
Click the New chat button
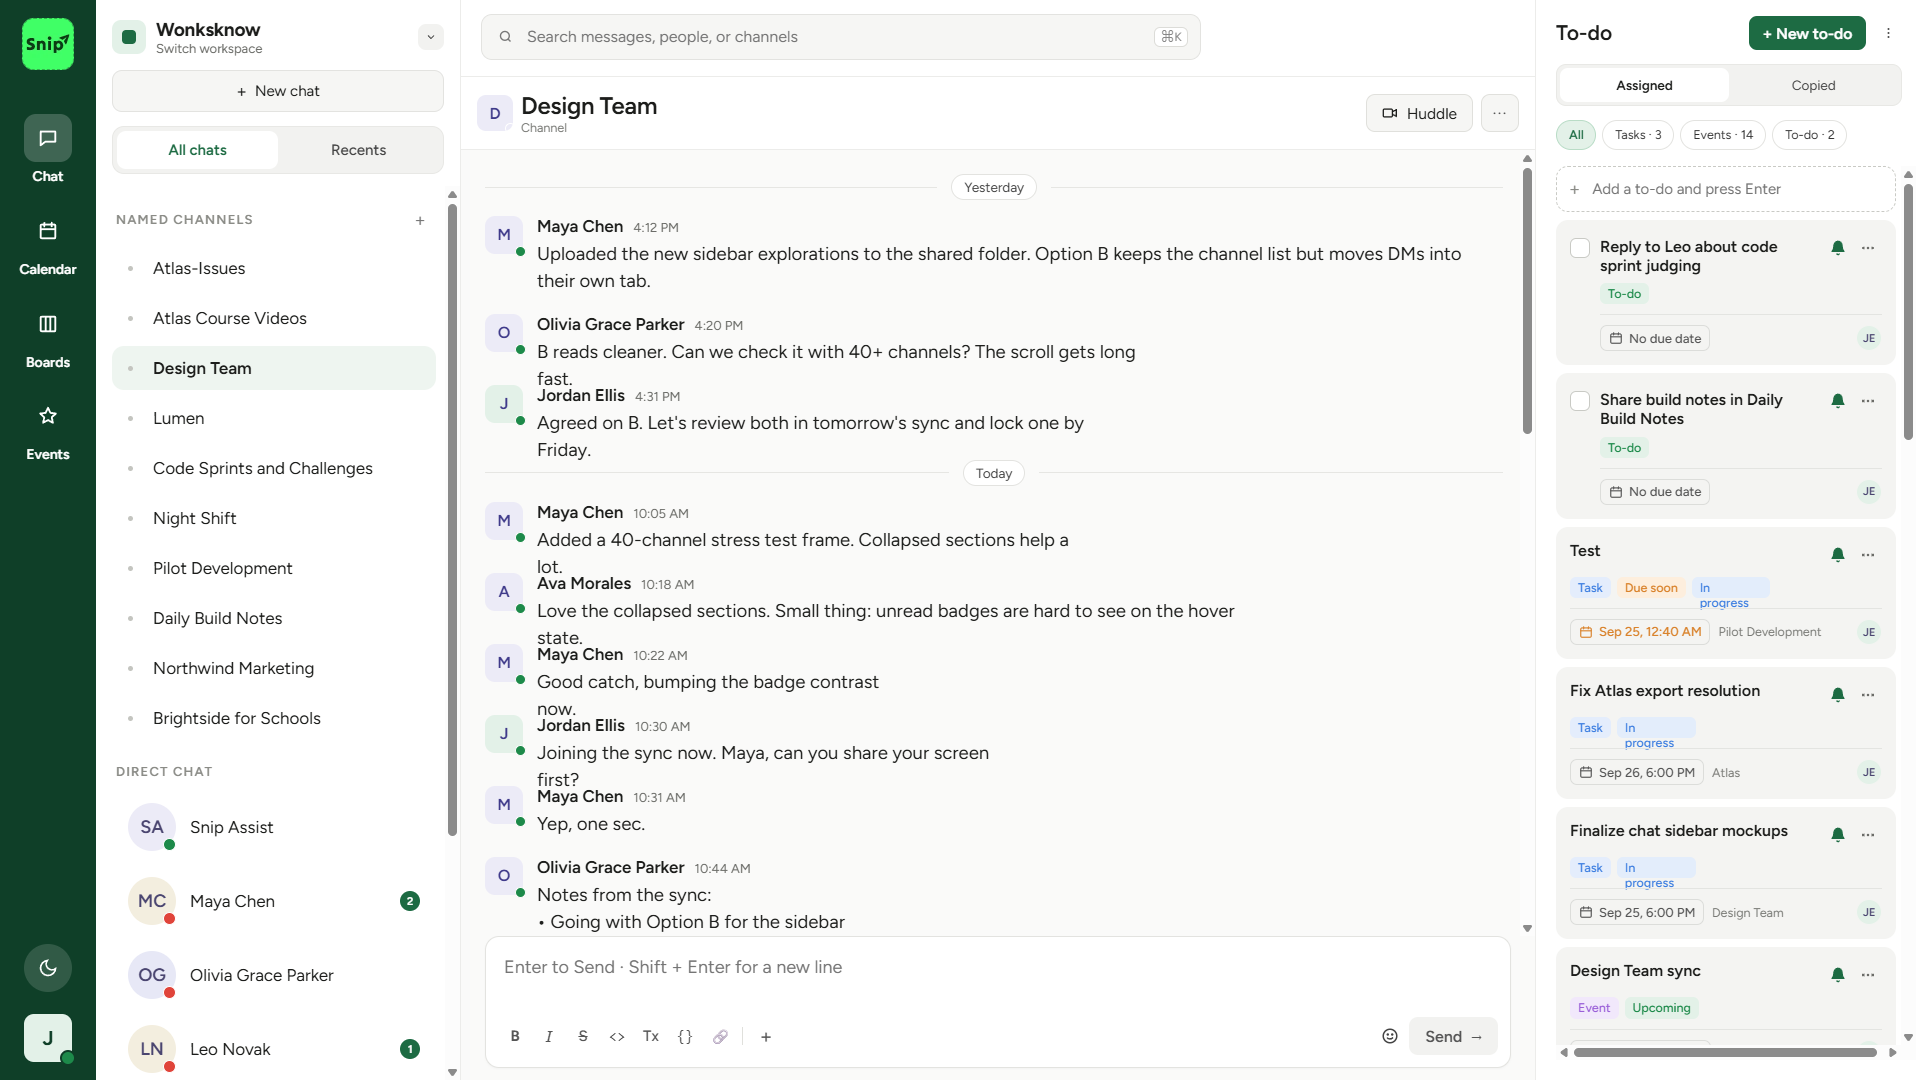pos(278,91)
